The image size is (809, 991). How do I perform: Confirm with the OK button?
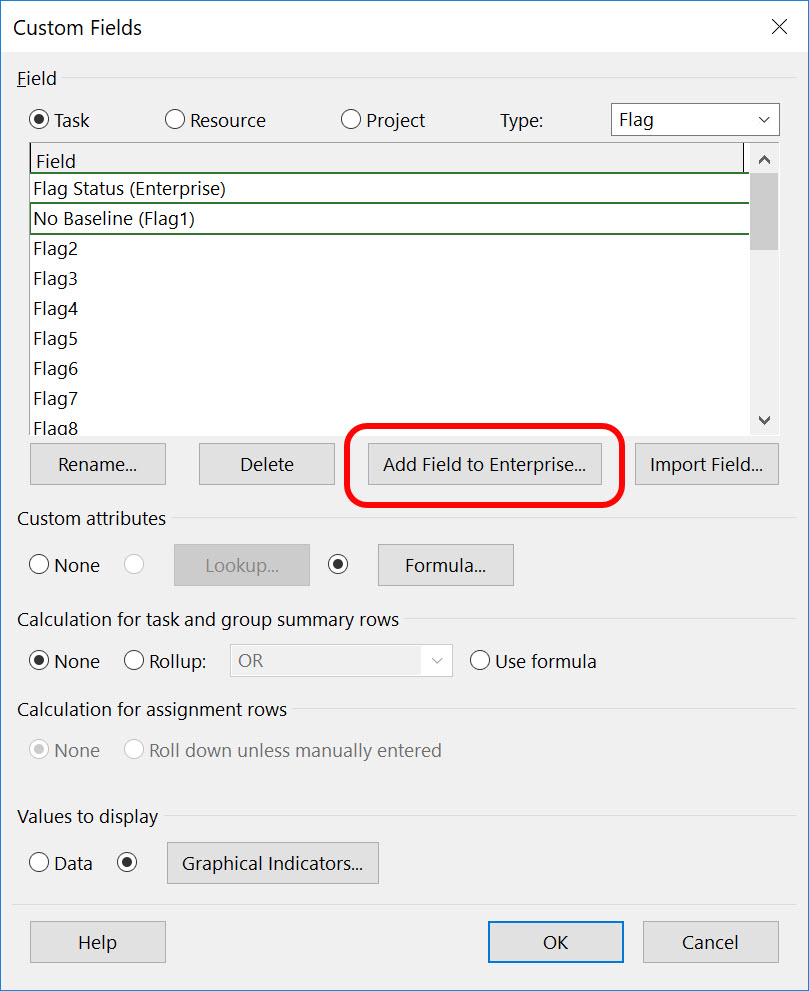click(556, 942)
